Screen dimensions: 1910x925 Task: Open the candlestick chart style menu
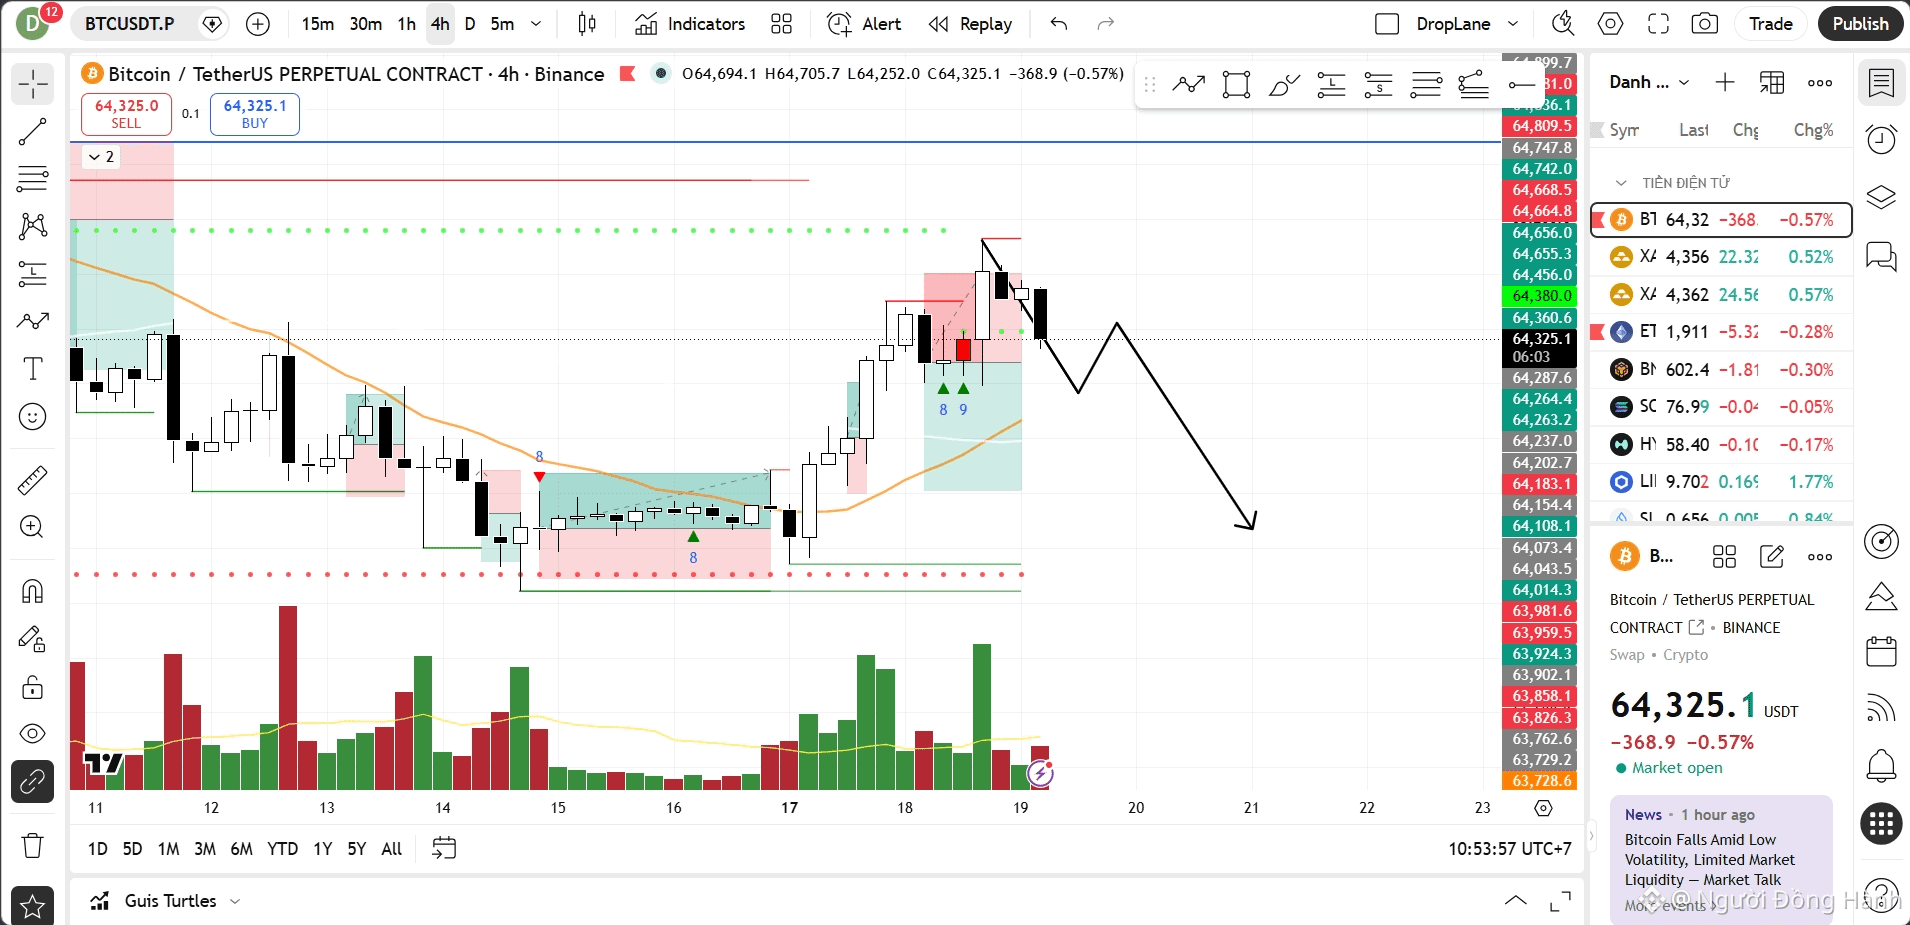pyautogui.click(x=588, y=24)
